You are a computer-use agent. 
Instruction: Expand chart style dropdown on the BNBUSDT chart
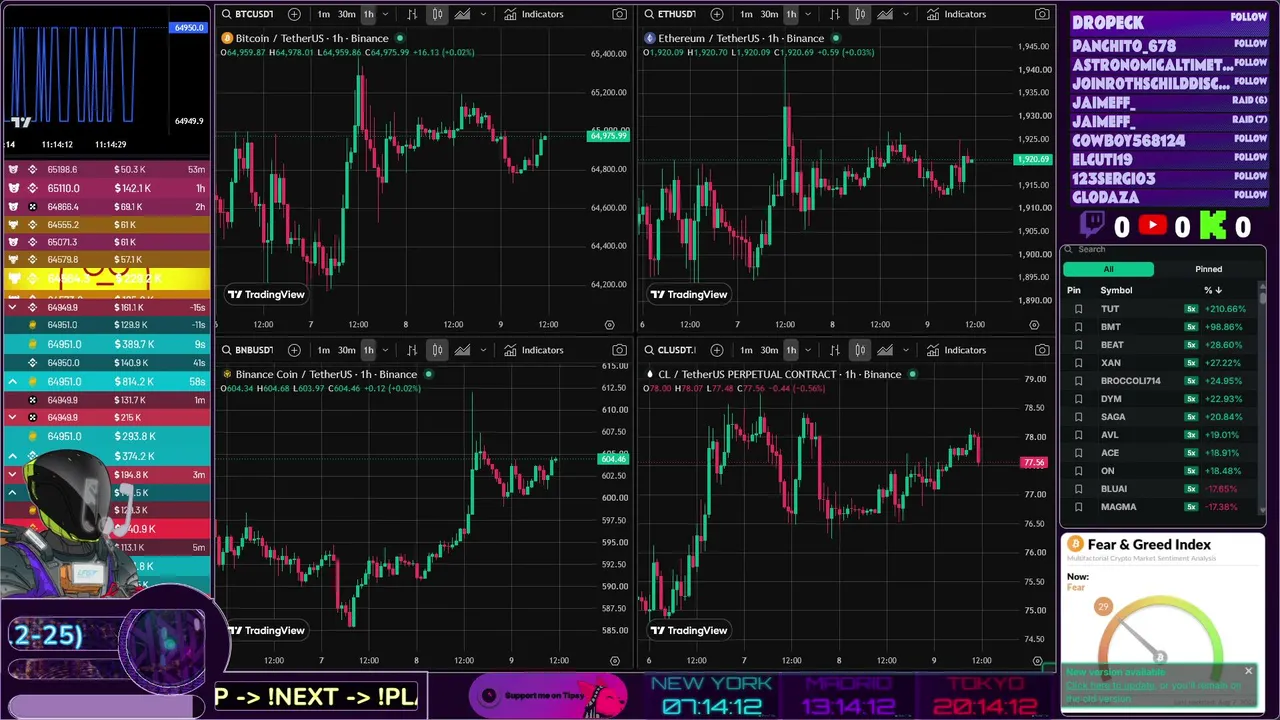484,350
